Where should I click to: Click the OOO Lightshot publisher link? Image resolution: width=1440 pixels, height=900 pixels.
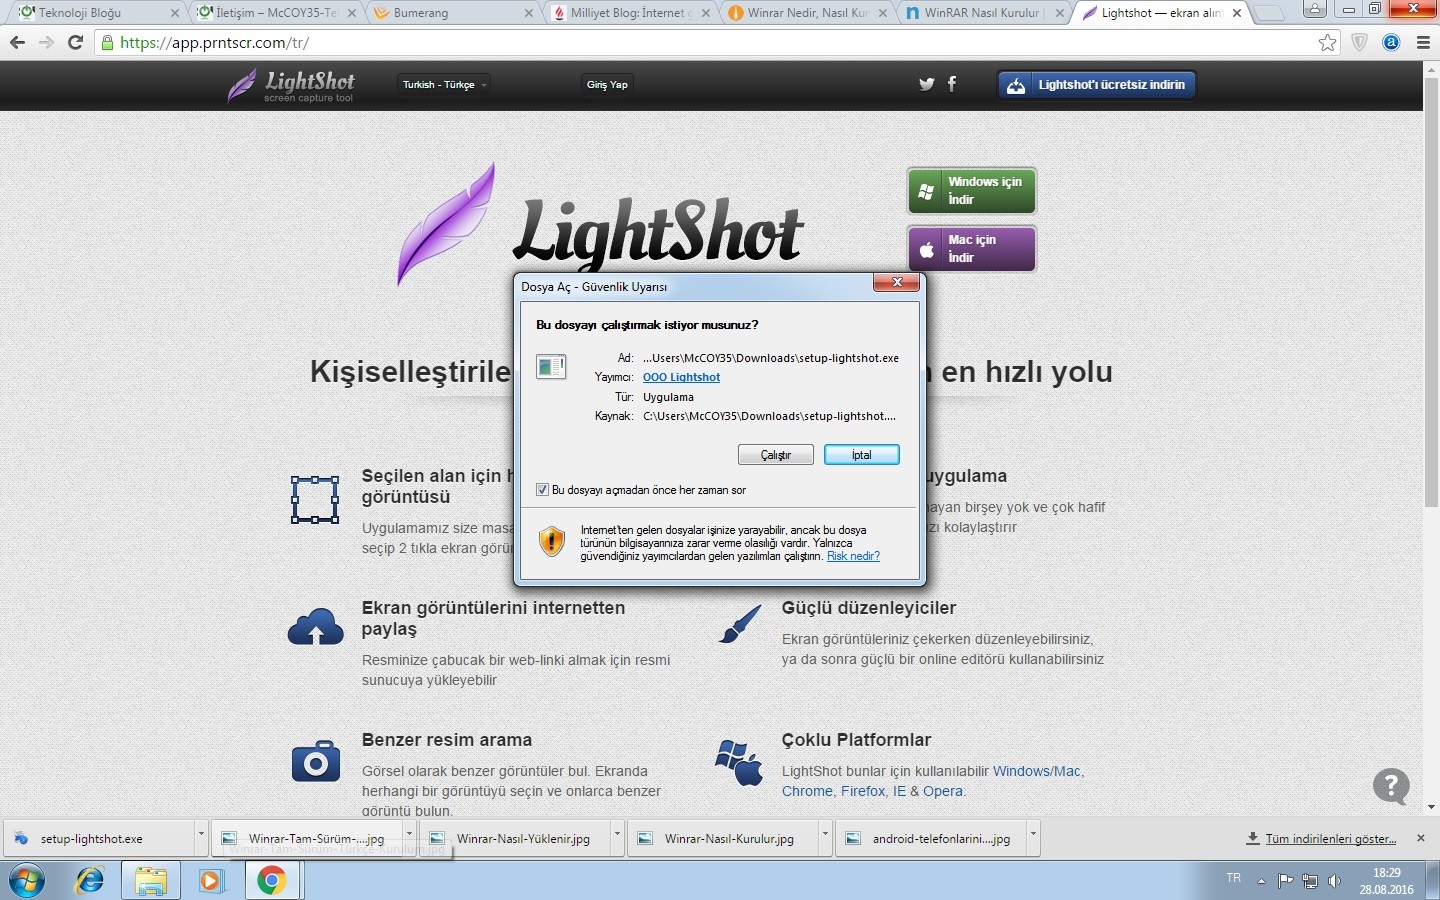tap(681, 377)
